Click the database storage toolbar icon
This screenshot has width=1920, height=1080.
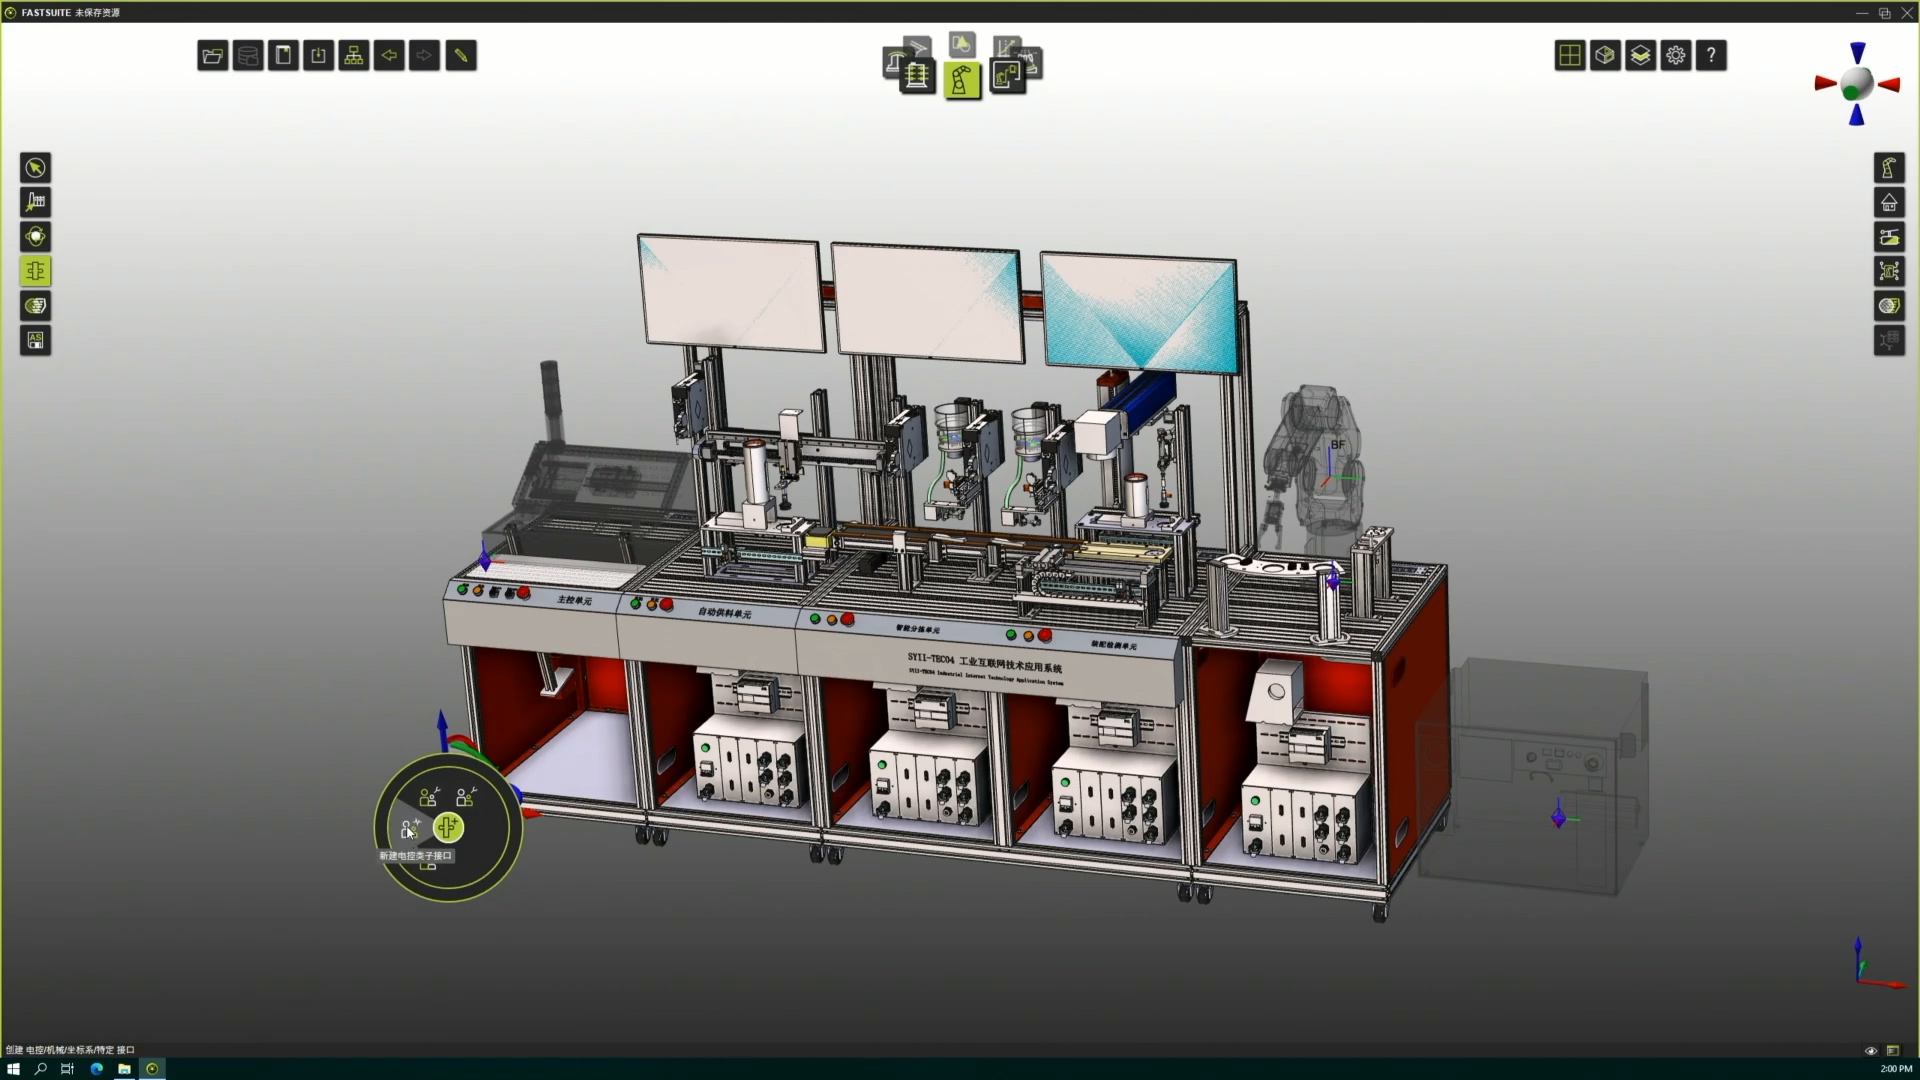click(248, 56)
